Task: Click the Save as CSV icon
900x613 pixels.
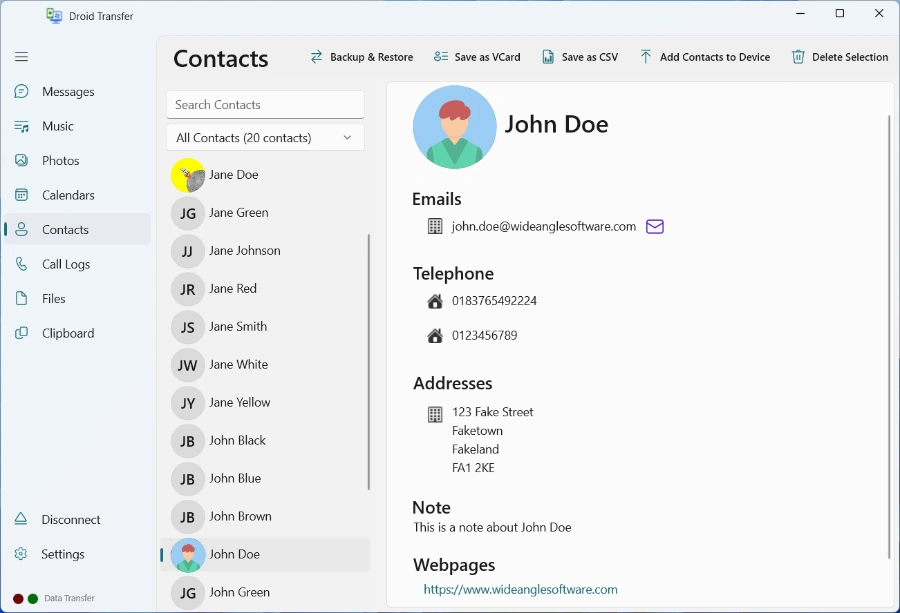Action: (x=548, y=57)
